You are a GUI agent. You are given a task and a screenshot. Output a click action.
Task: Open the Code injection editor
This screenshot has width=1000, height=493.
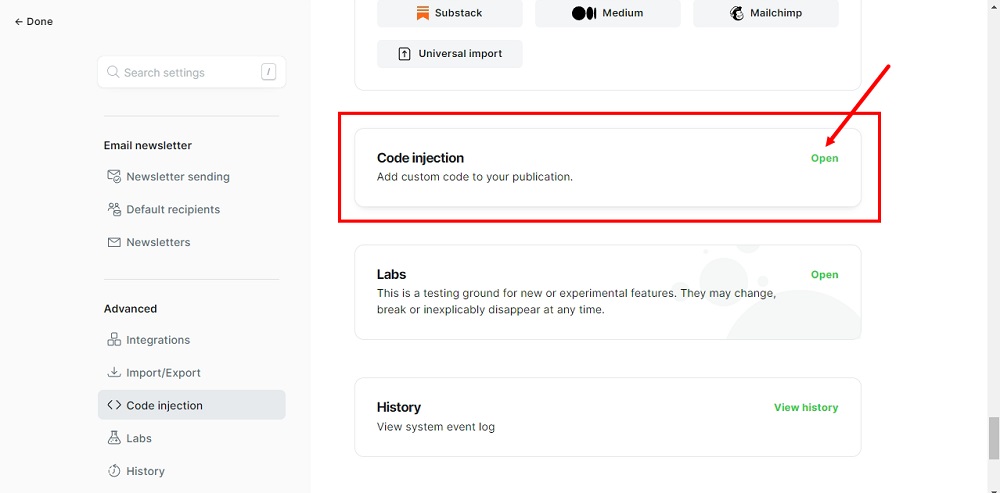[x=825, y=158]
